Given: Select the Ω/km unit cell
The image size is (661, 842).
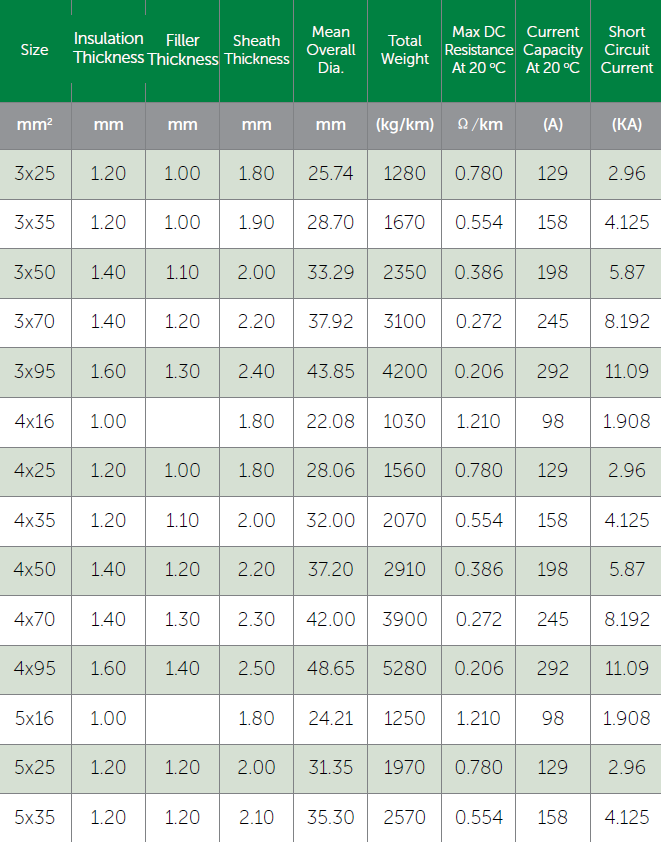Looking at the screenshot, I should (x=478, y=125).
